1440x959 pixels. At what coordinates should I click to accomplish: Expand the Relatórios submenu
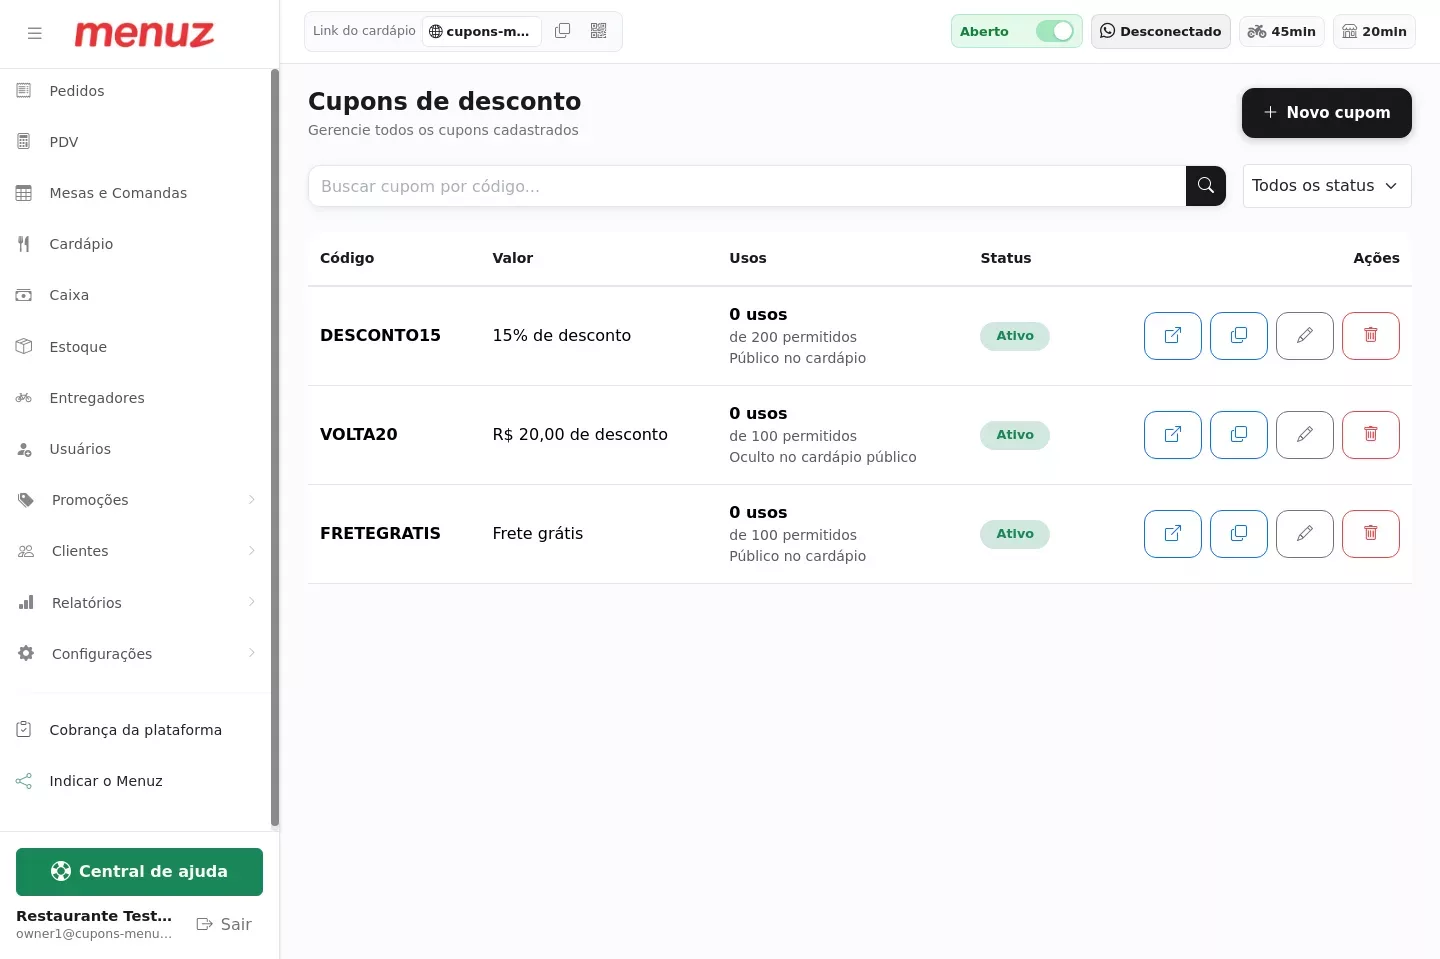(x=135, y=603)
